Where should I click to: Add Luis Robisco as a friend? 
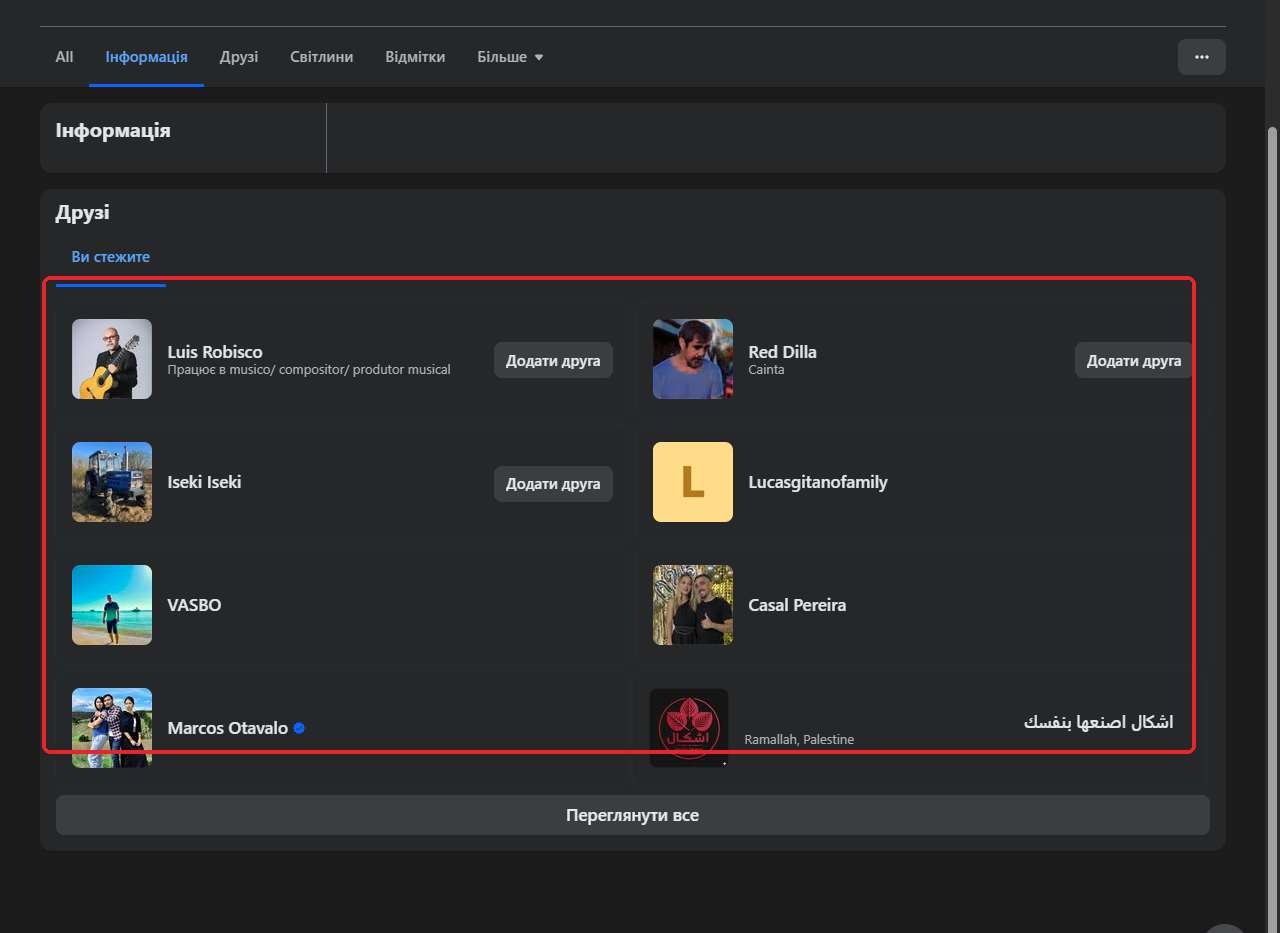(553, 360)
